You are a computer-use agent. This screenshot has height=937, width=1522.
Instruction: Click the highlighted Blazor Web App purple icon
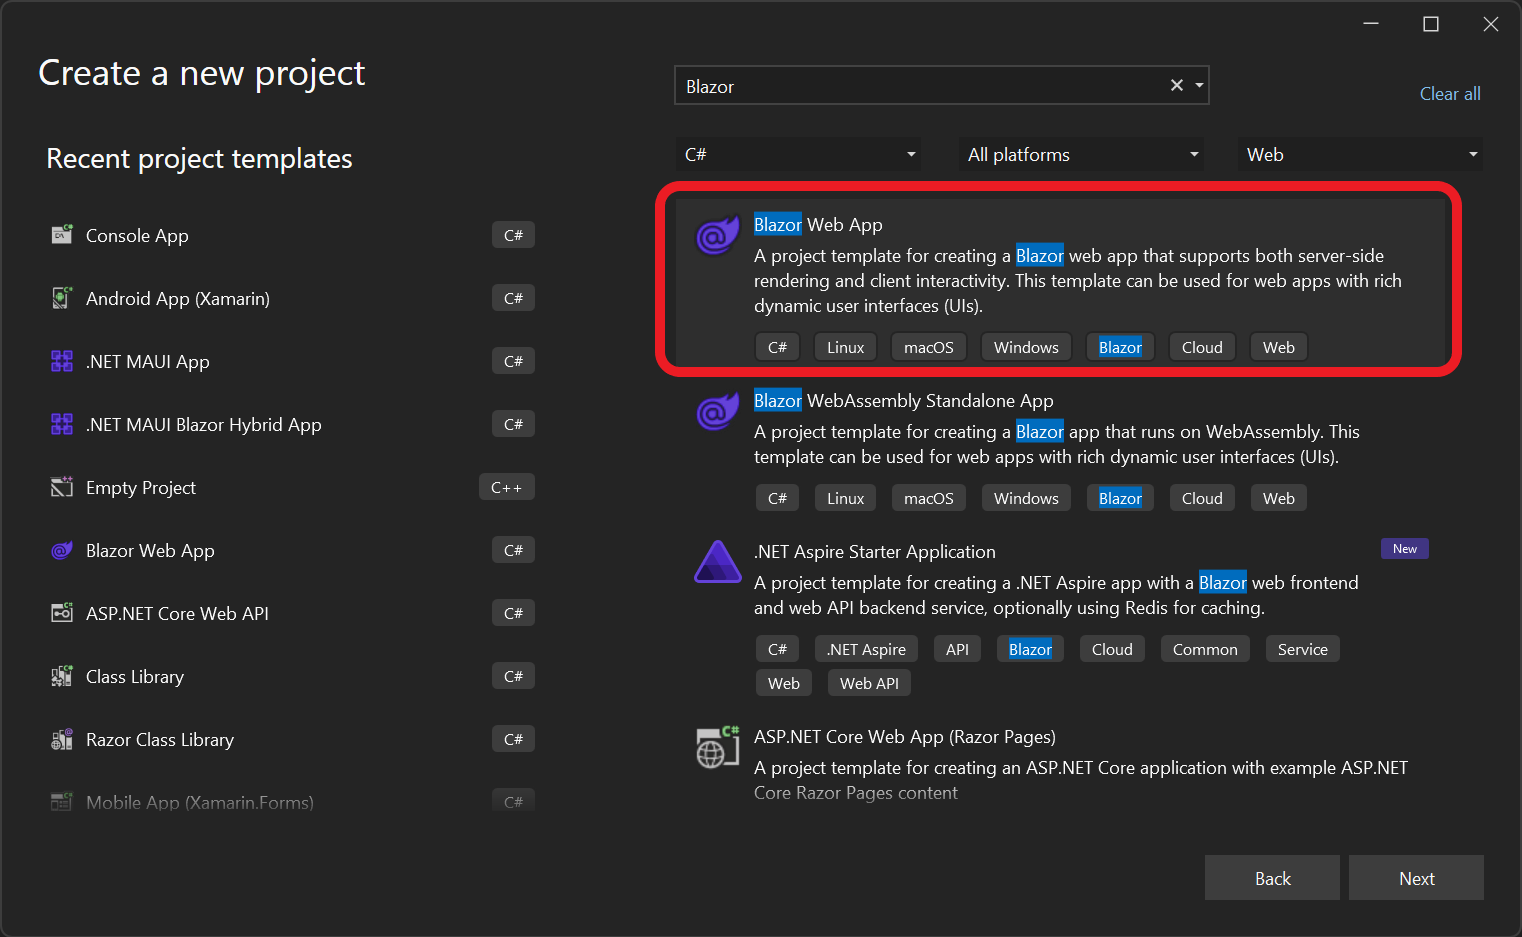(716, 236)
